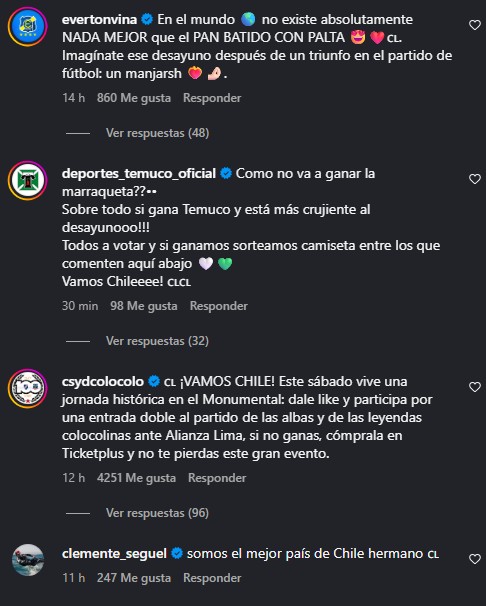Screen dimensions: 486x606
Task: Expand Ver respuestas (96) replies
Action: pos(157,513)
